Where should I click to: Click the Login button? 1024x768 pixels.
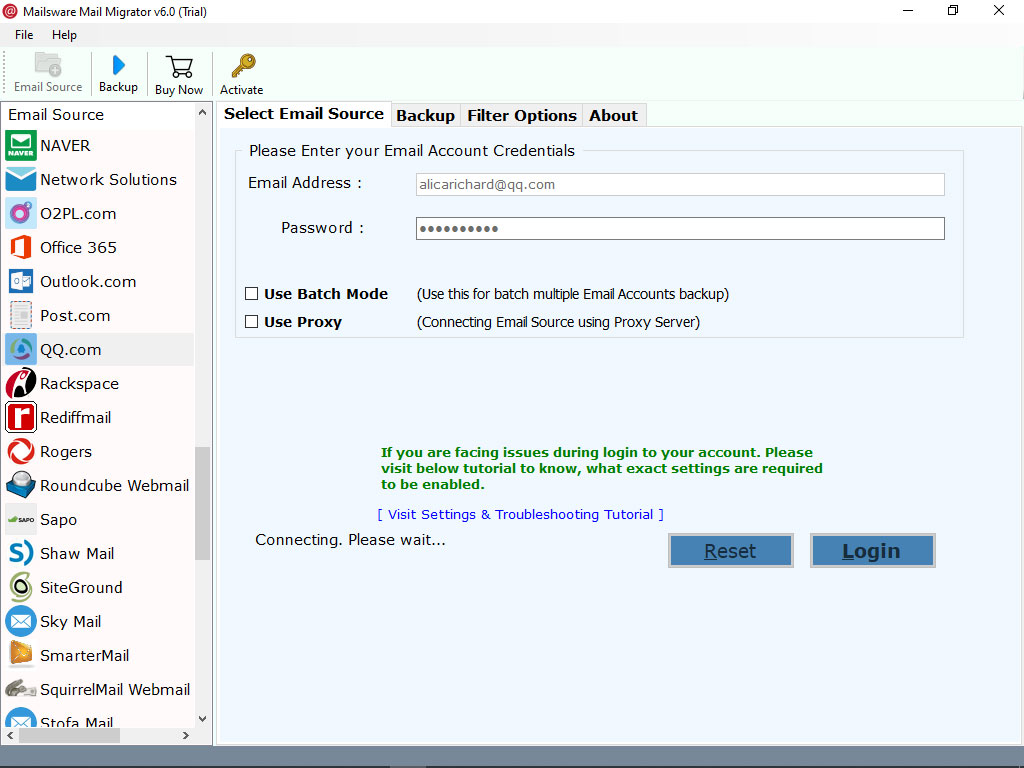click(x=872, y=551)
